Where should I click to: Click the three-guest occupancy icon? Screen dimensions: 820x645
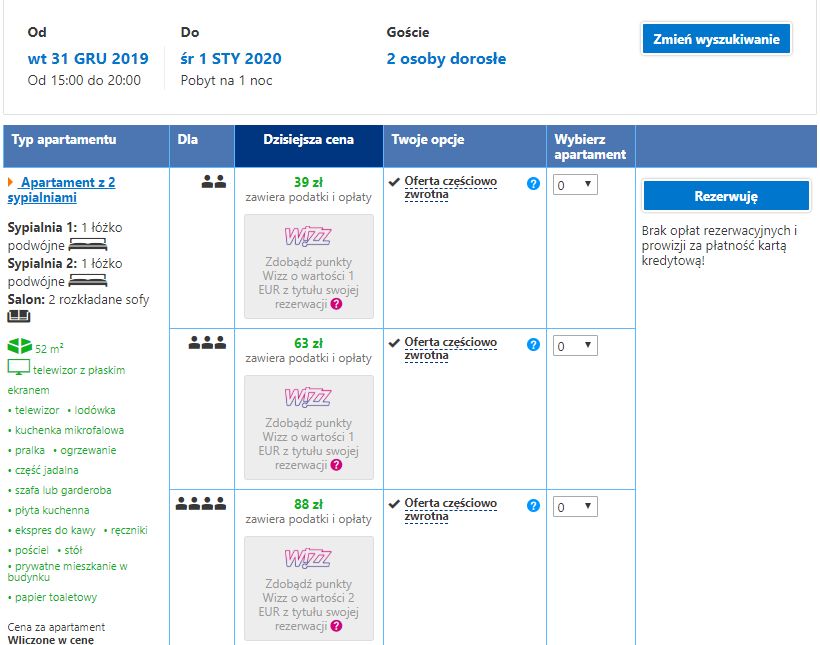207,343
